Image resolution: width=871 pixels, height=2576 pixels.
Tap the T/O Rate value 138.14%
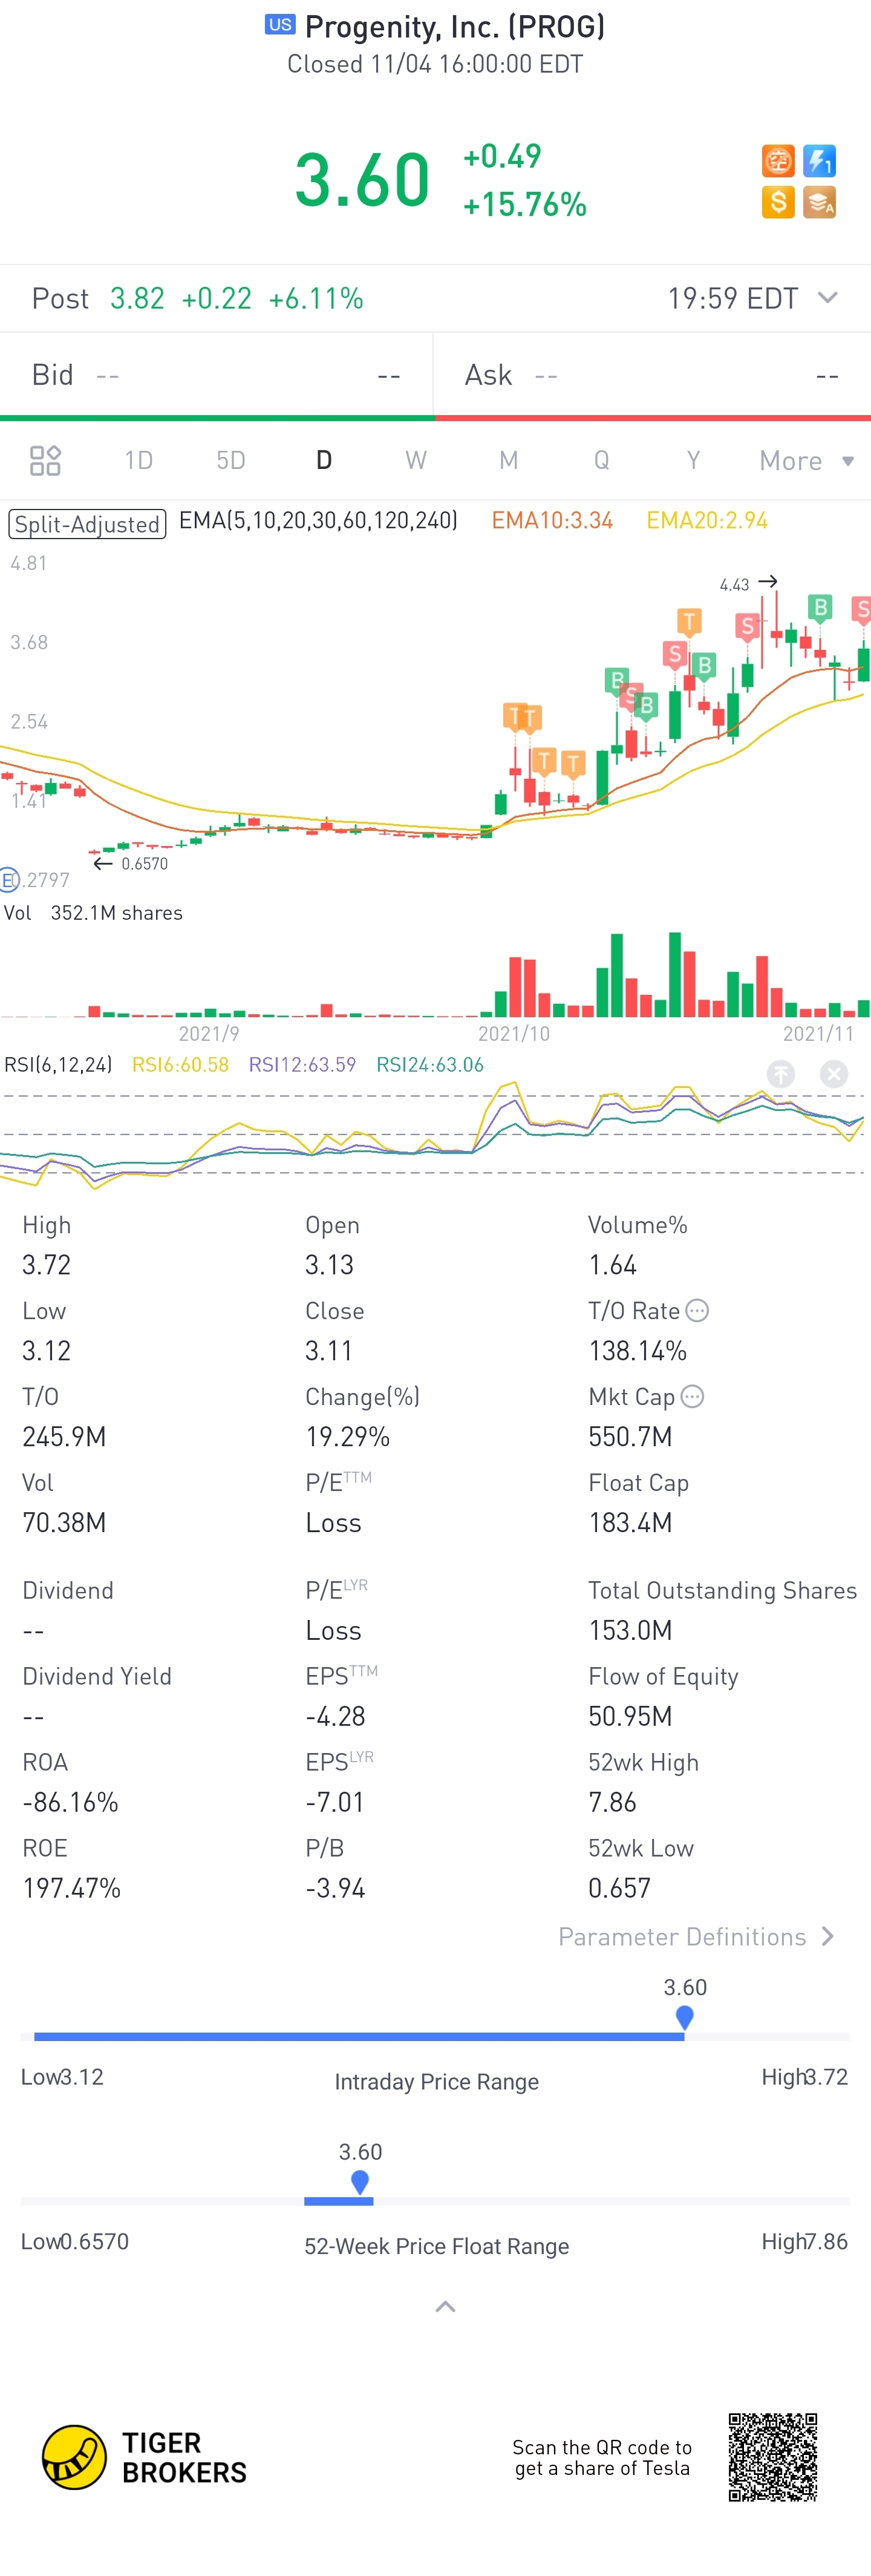click(x=637, y=1351)
